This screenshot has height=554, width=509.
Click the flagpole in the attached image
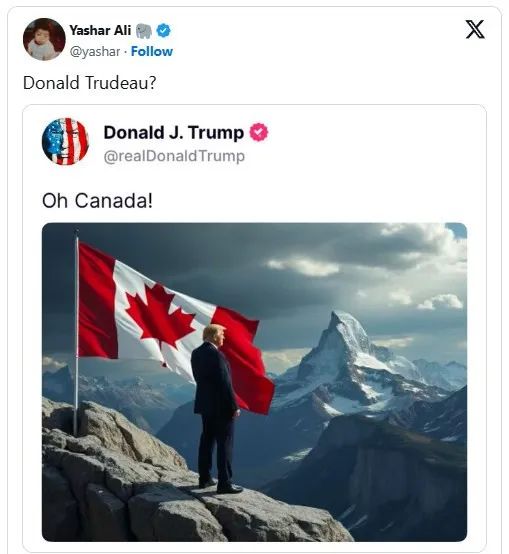click(x=76, y=332)
